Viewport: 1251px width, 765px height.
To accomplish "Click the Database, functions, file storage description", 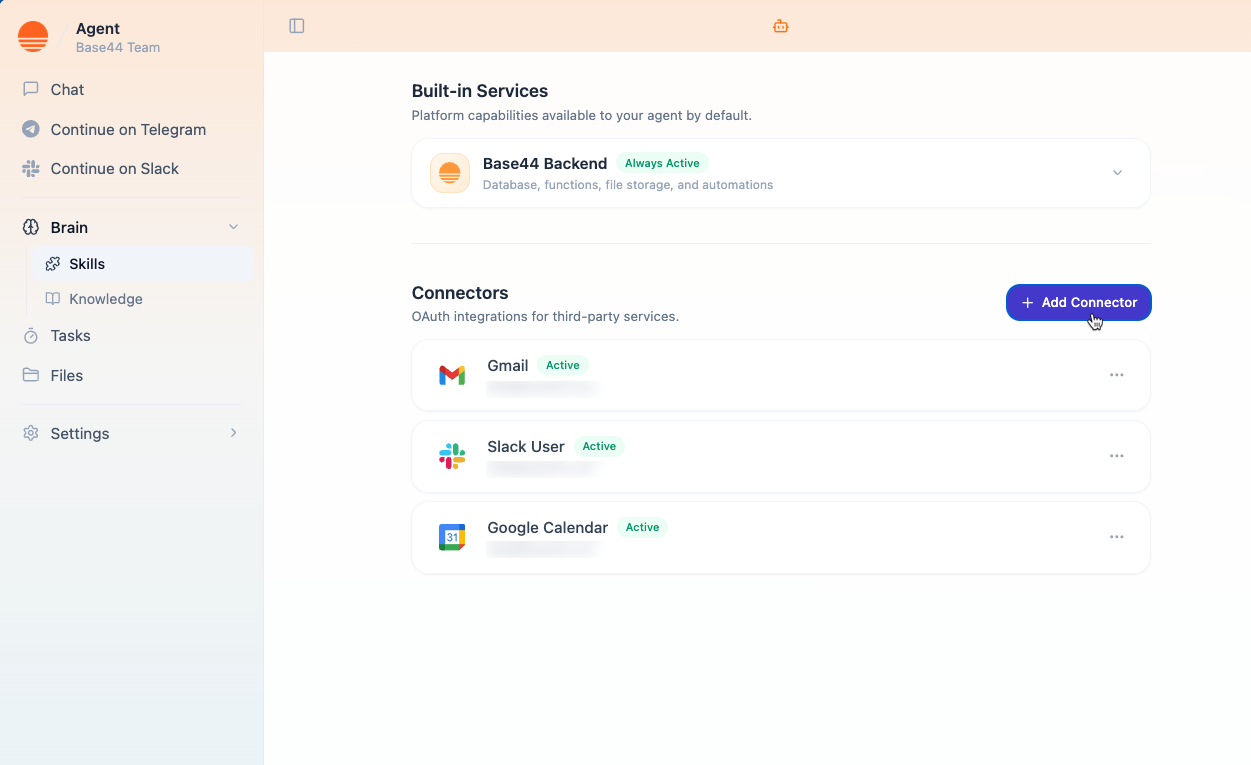I will tap(628, 185).
